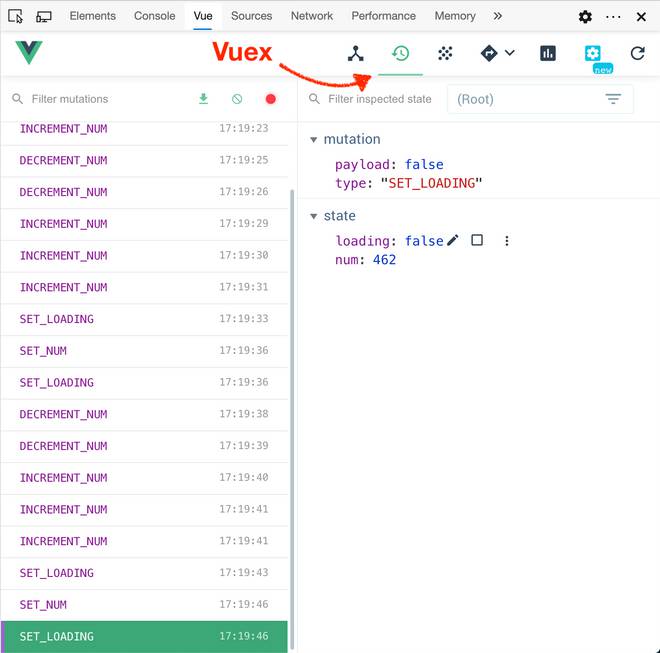Click the mutations list scrollbar
The height and width of the screenshot is (653, 660).
[292, 400]
